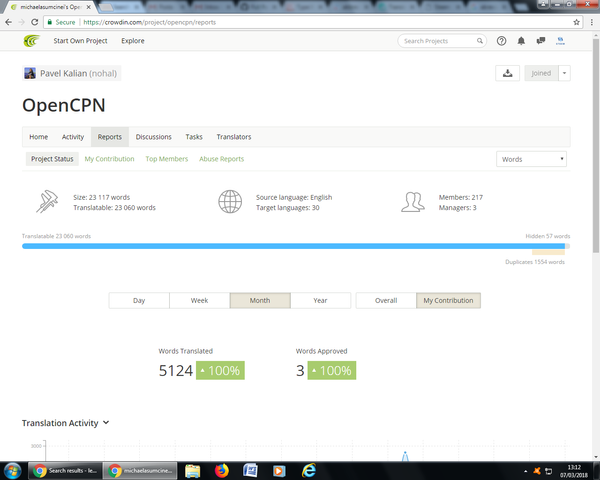The image size is (600, 480).
Task: Click the calipers size icon
Action: [47, 201]
